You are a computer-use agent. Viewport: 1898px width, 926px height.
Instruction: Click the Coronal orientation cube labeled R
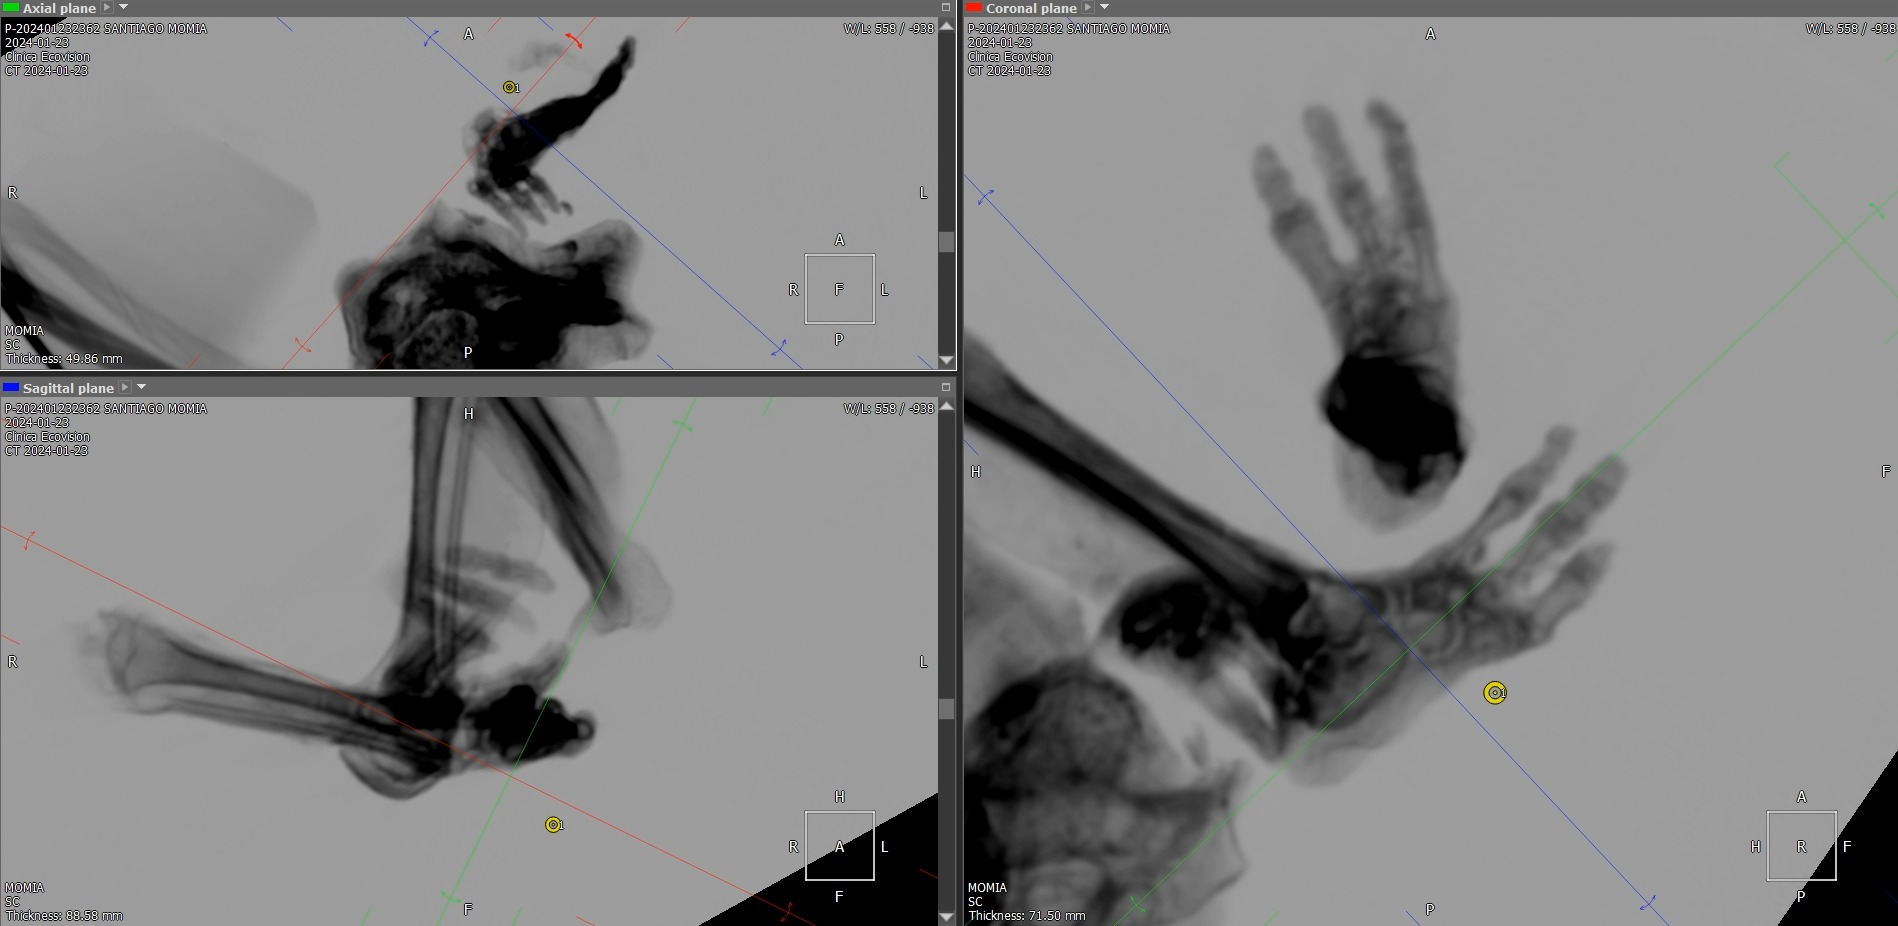[x=1802, y=846]
